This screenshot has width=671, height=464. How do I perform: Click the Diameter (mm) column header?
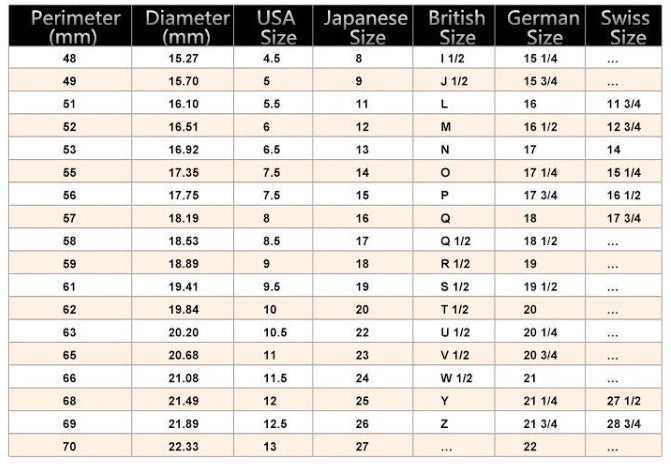(188, 27)
